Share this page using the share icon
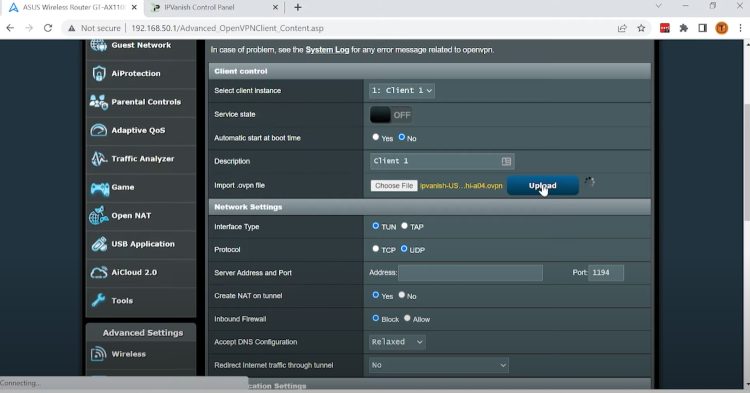The height and width of the screenshot is (393, 750). (x=622, y=28)
